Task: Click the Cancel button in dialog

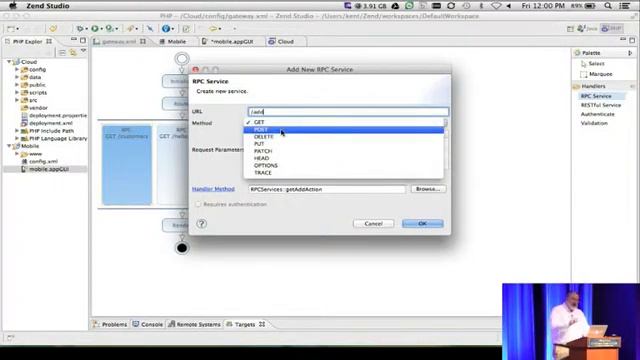Action: (373, 224)
